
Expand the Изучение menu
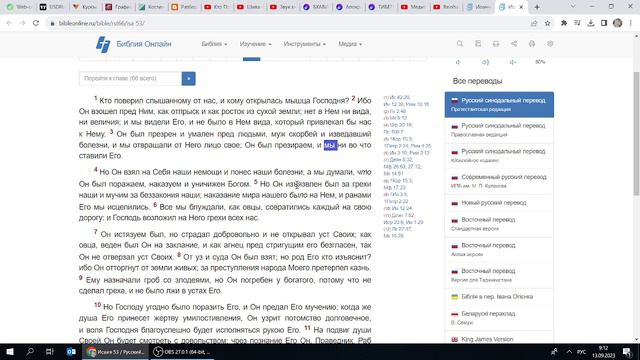(x=255, y=44)
